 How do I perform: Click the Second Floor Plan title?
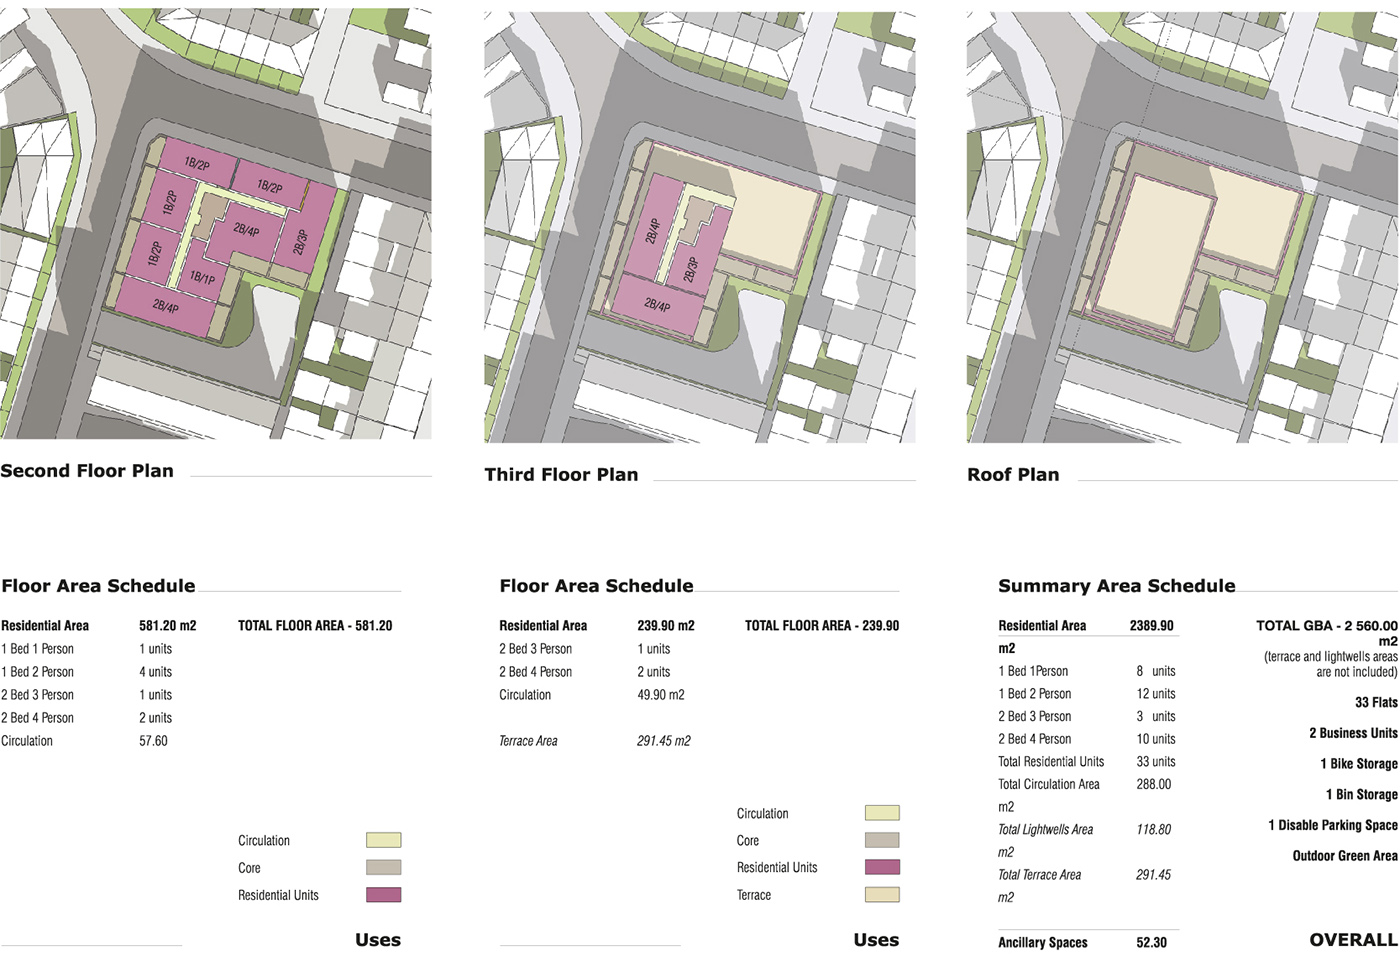tap(87, 471)
